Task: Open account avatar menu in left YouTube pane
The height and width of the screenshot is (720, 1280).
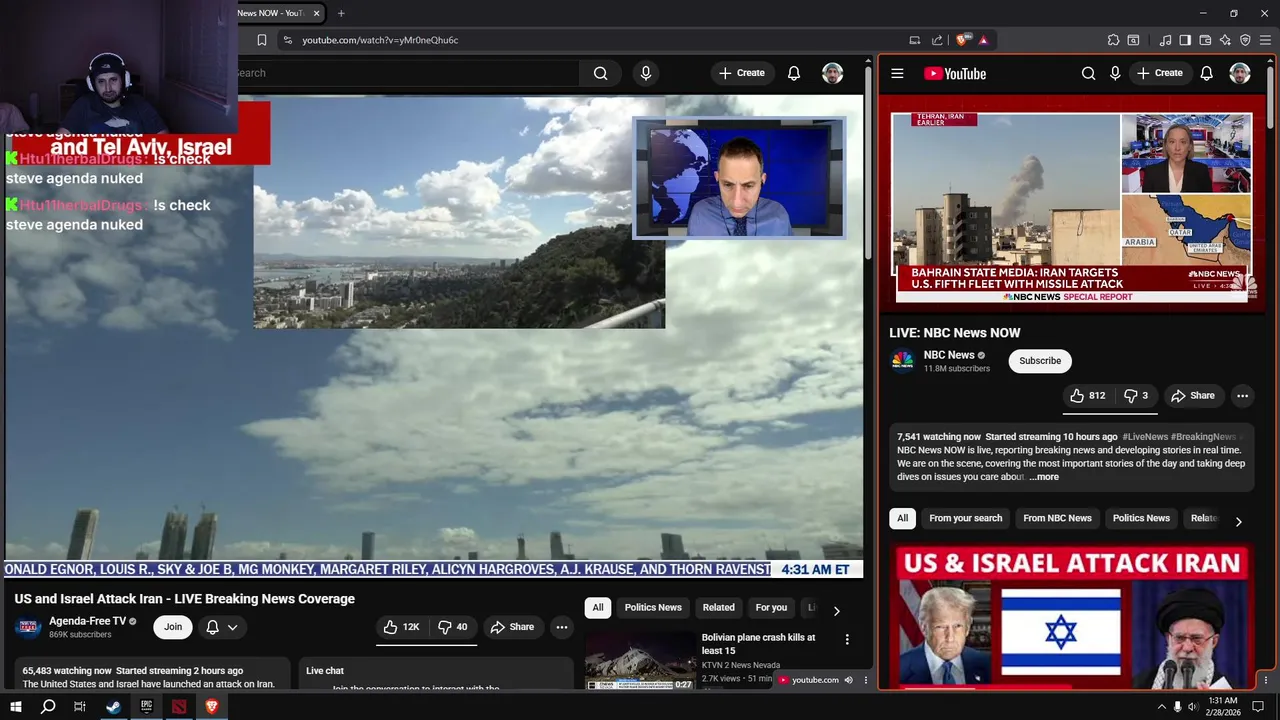Action: pos(832,73)
